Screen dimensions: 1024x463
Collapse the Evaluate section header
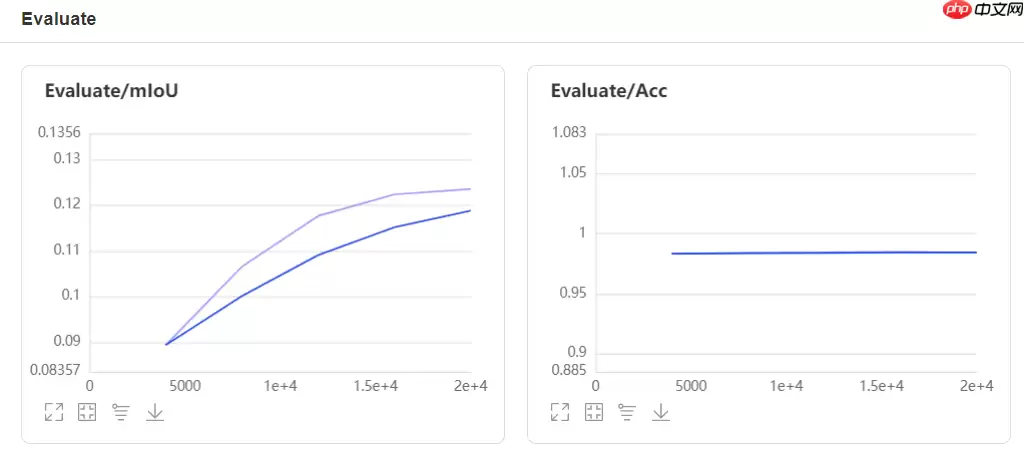pyautogui.click(x=59, y=19)
